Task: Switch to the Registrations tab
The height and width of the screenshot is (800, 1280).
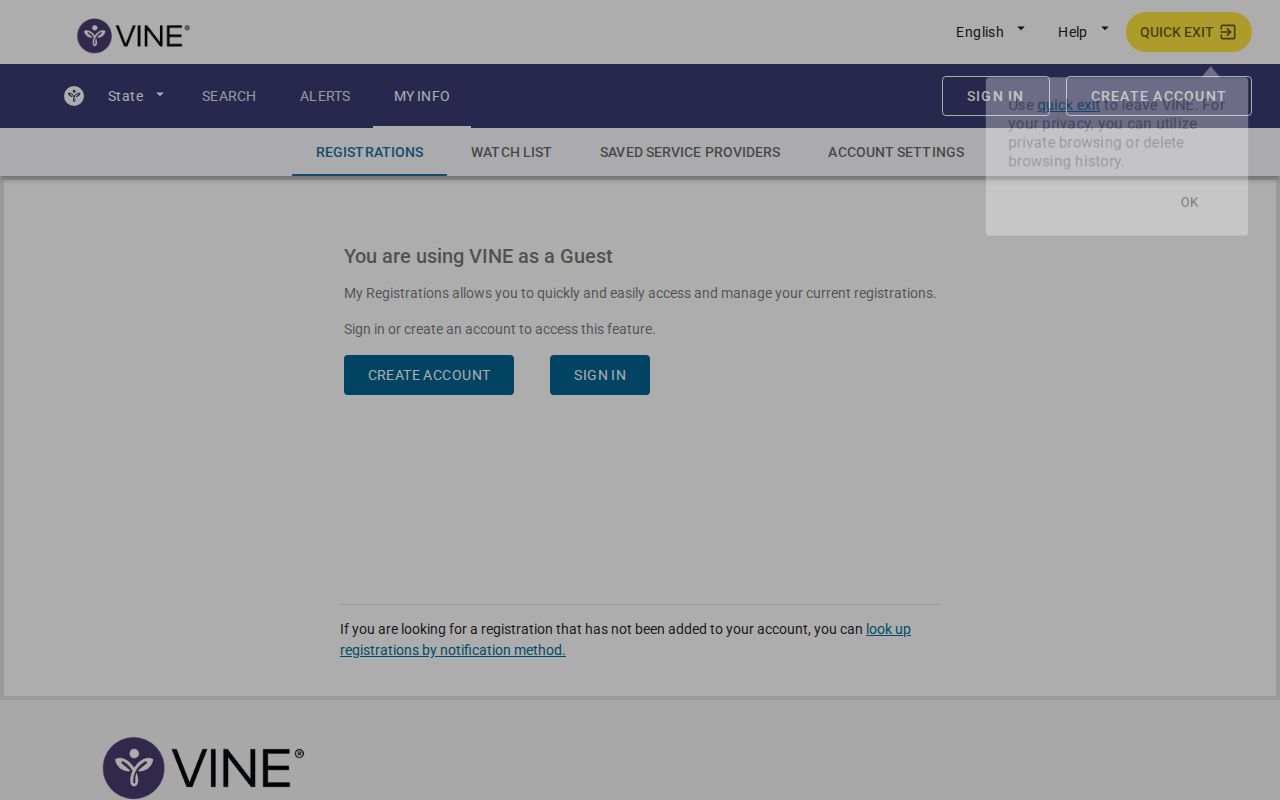Action: tap(370, 152)
